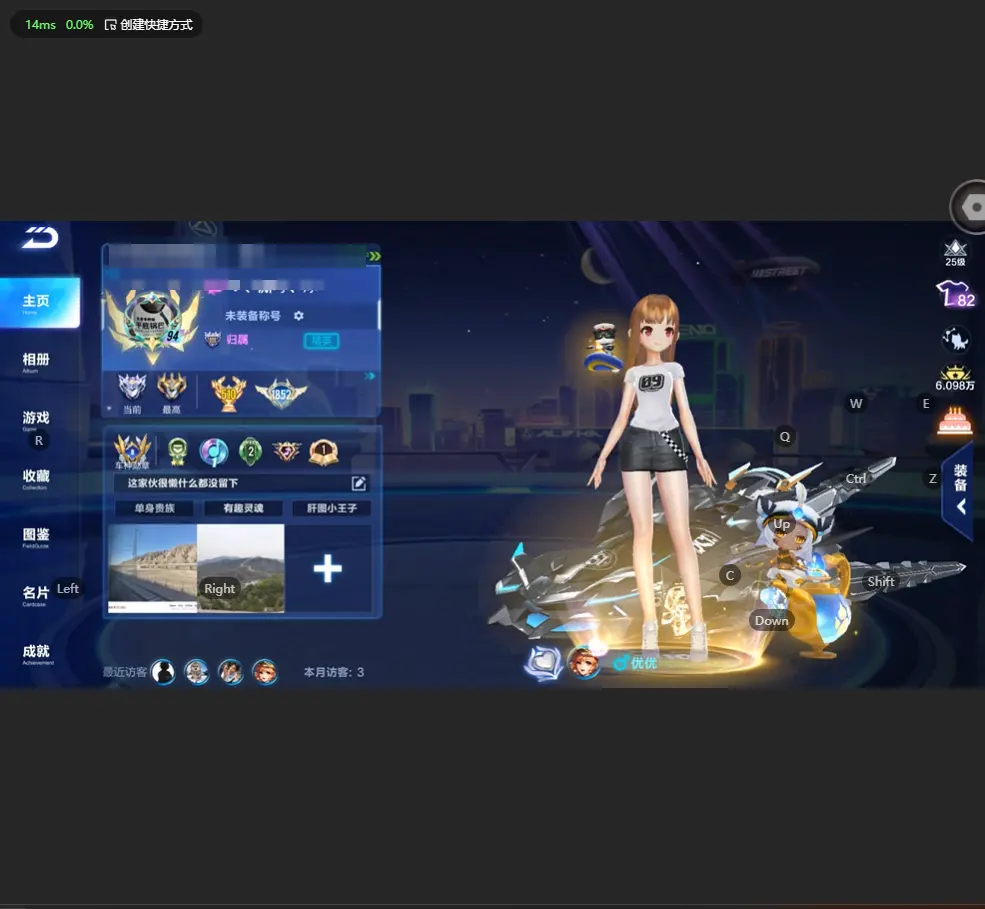The height and width of the screenshot is (909, 985).
Task: Click the winged purple note badge
Action: pyautogui.click(x=286, y=451)
